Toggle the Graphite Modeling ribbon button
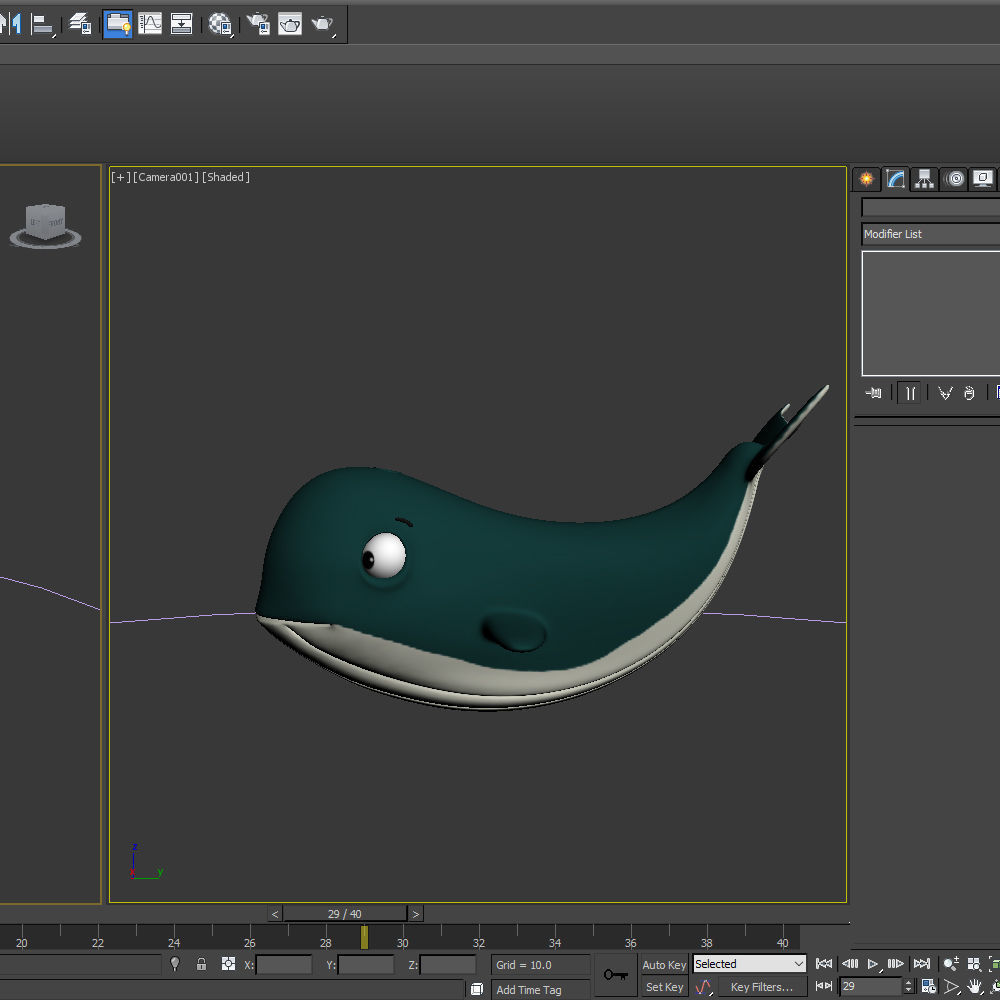This screenshot has height=1000, width=1000. (118, 24)
